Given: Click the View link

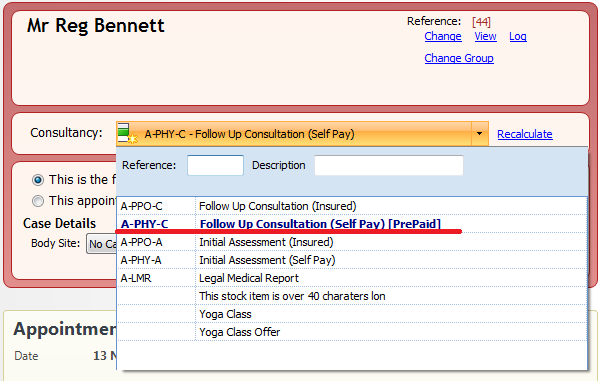Looking at the screenshot, I should point(485,36).
